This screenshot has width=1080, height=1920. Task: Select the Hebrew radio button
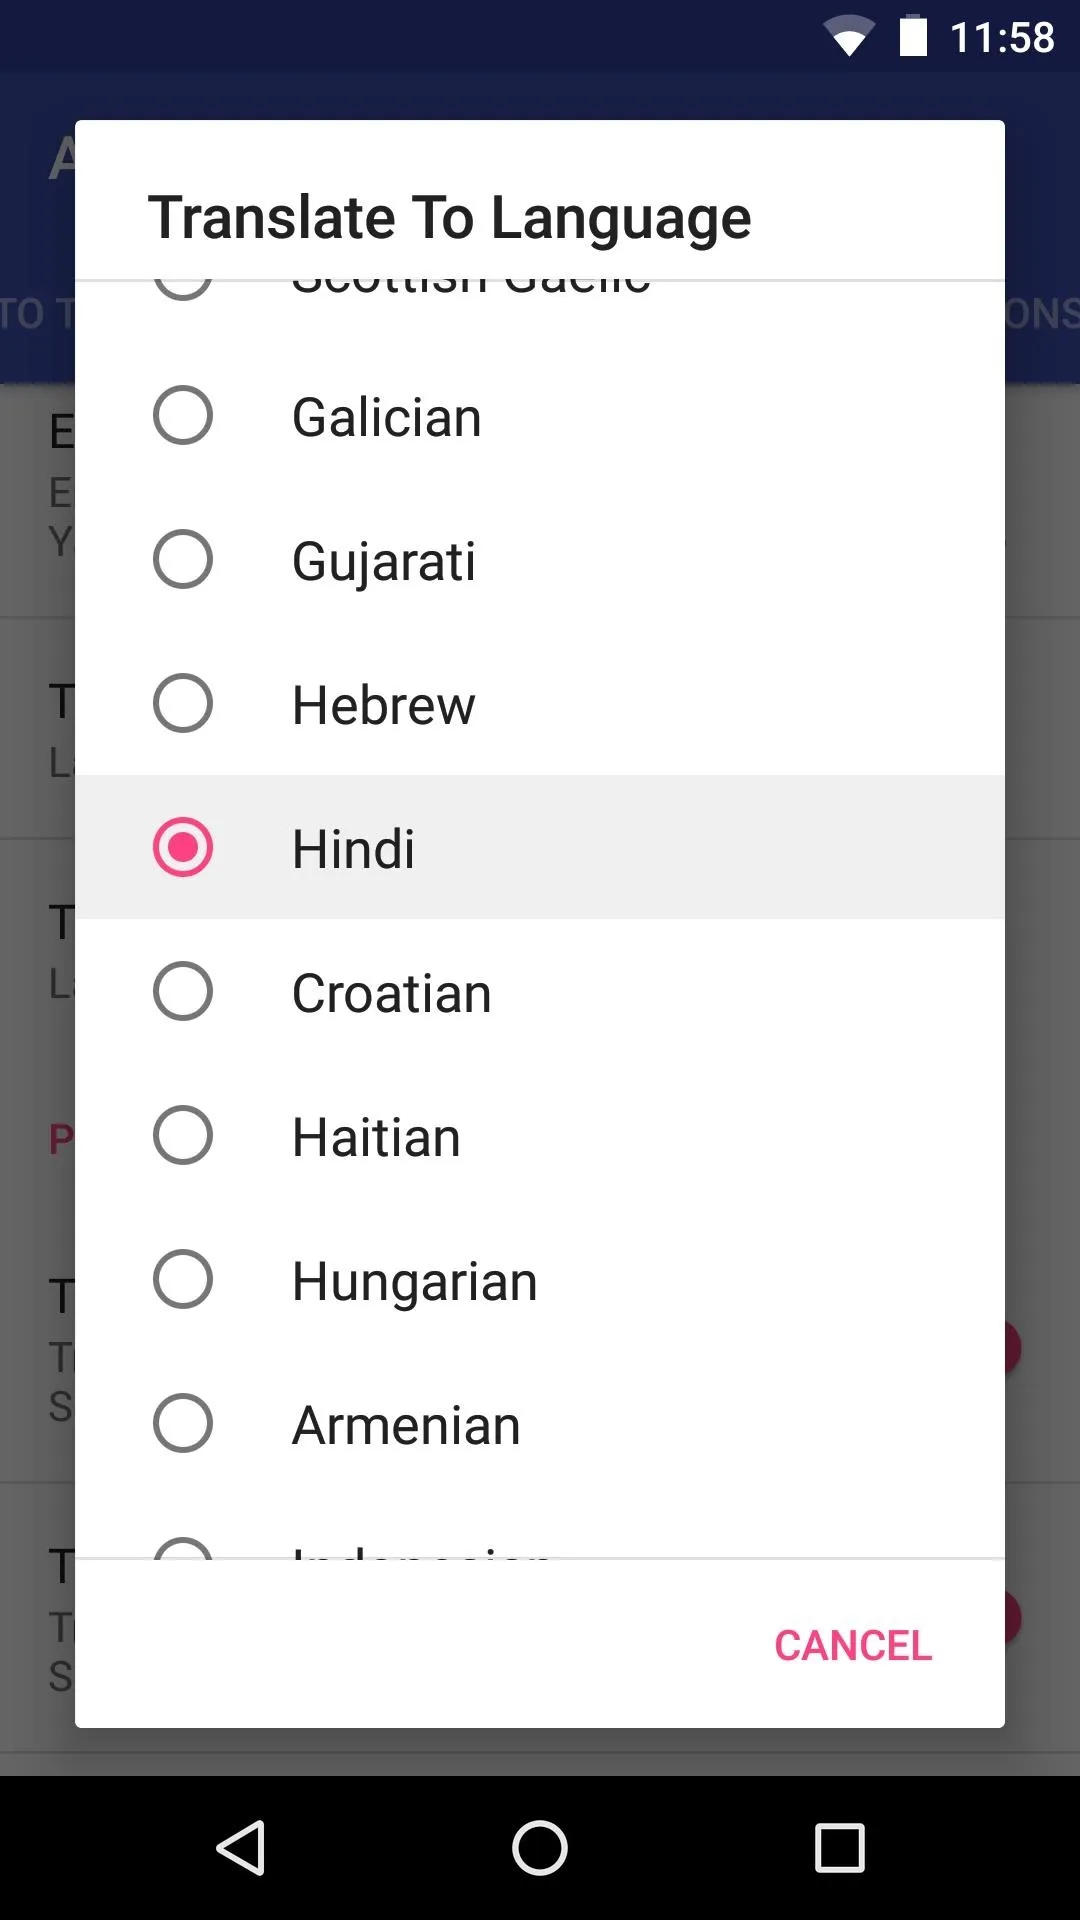(x=183, y=703)
